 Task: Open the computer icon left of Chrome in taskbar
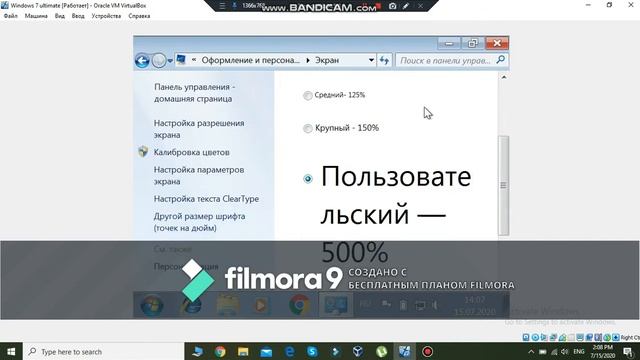coord(197,351)
